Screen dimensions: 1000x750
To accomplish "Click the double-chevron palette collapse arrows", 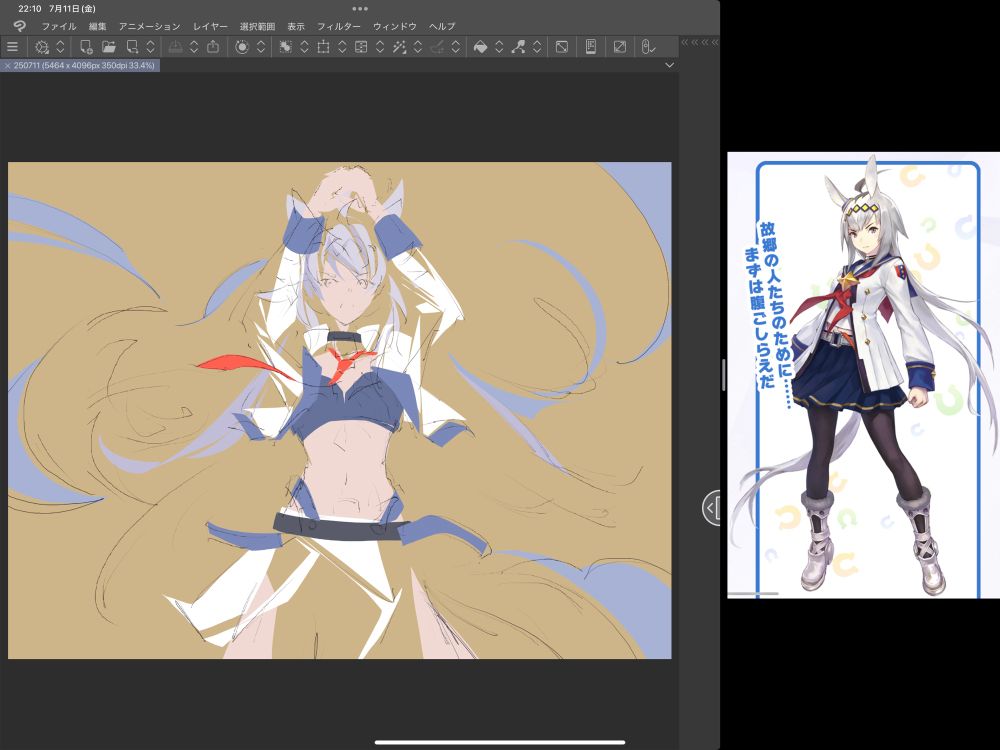I will 700,42.
